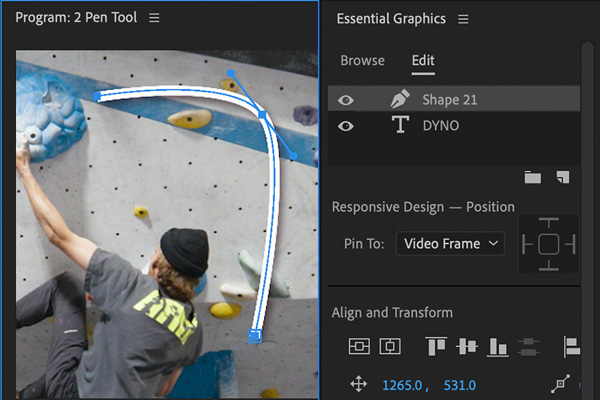This screenshot has width=600, height=400.
Task: Click the New Layer icon
Action: pos(563,177)
